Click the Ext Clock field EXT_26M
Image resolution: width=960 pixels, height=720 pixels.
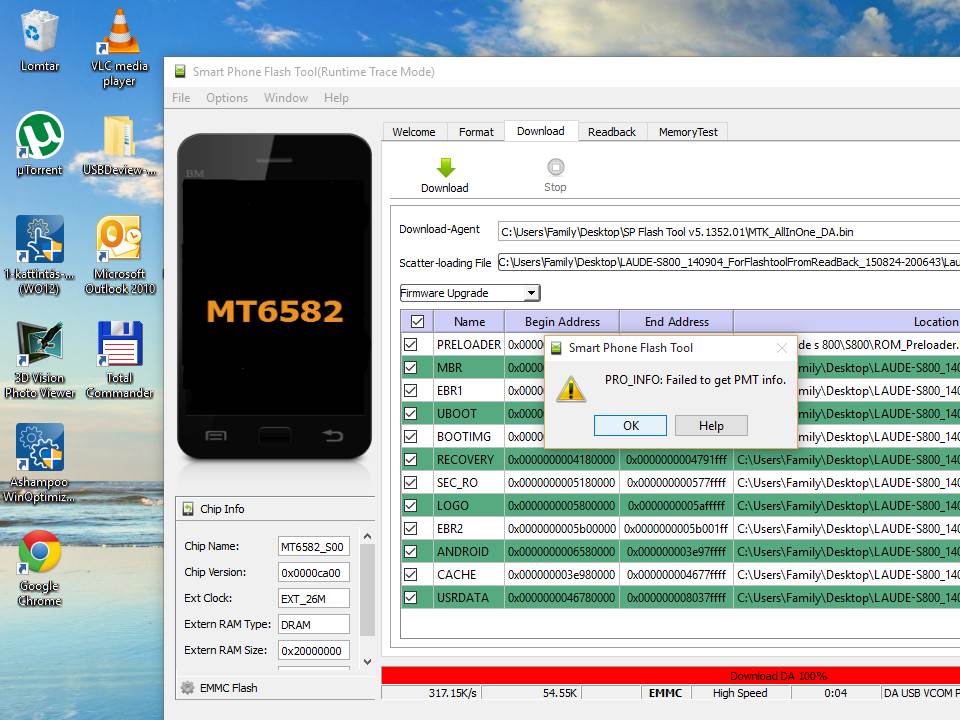313,598
